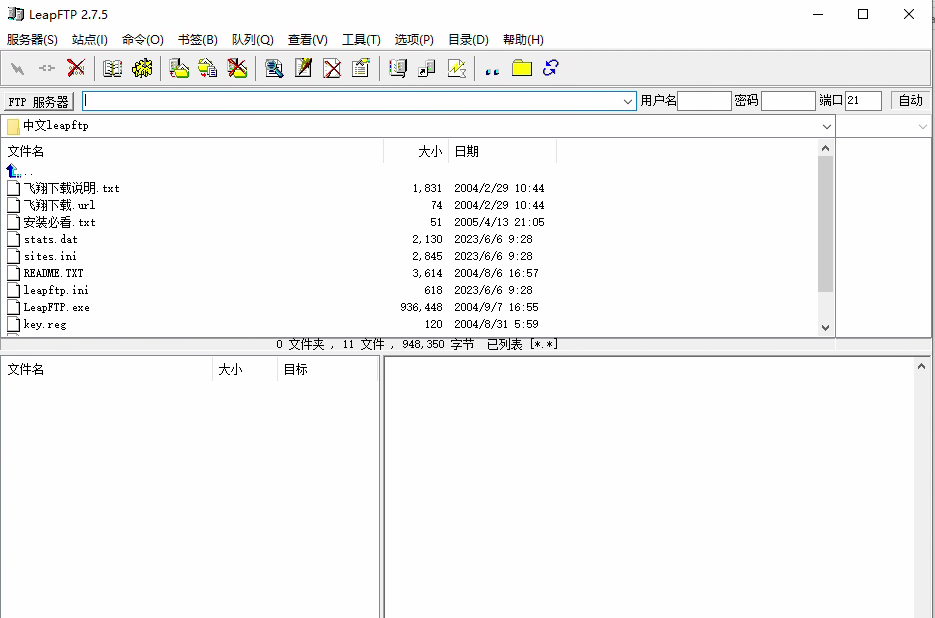Click the 自动 button
Viewport: 935px width, 618px height.
[911, 101]
